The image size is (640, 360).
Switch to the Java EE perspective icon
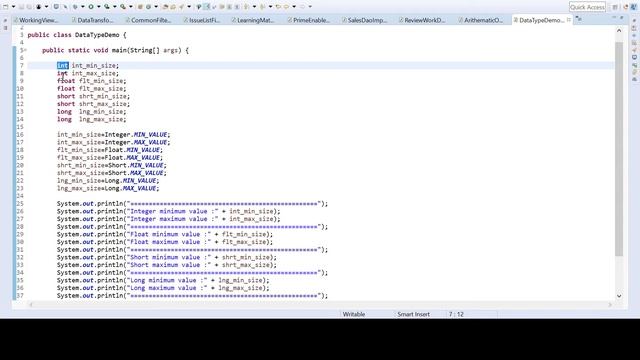tap(626, 7)
